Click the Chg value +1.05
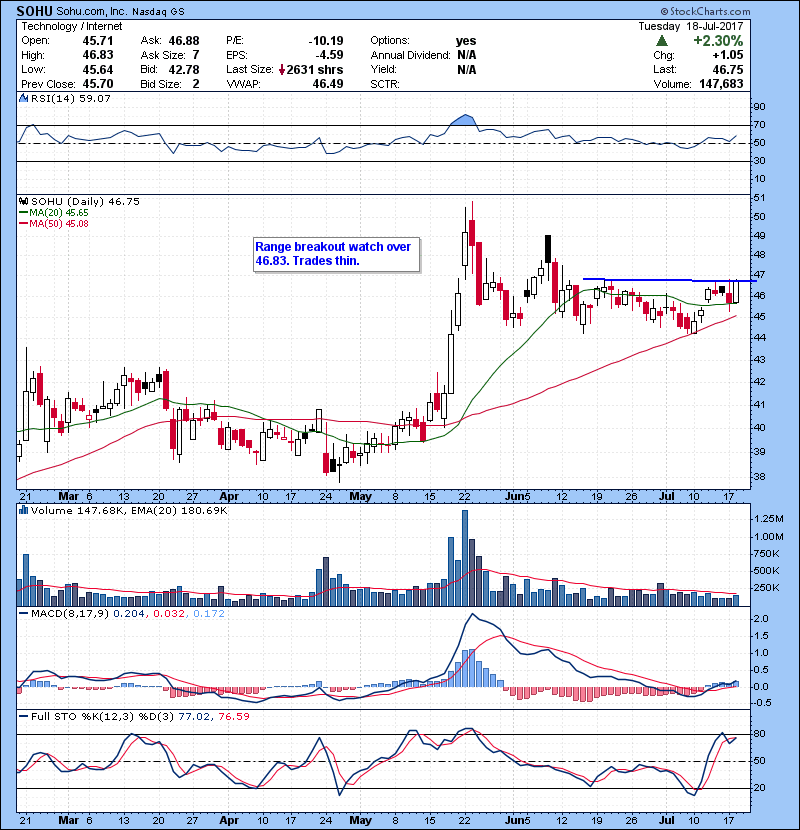800x830 pixels. point(727,55)
